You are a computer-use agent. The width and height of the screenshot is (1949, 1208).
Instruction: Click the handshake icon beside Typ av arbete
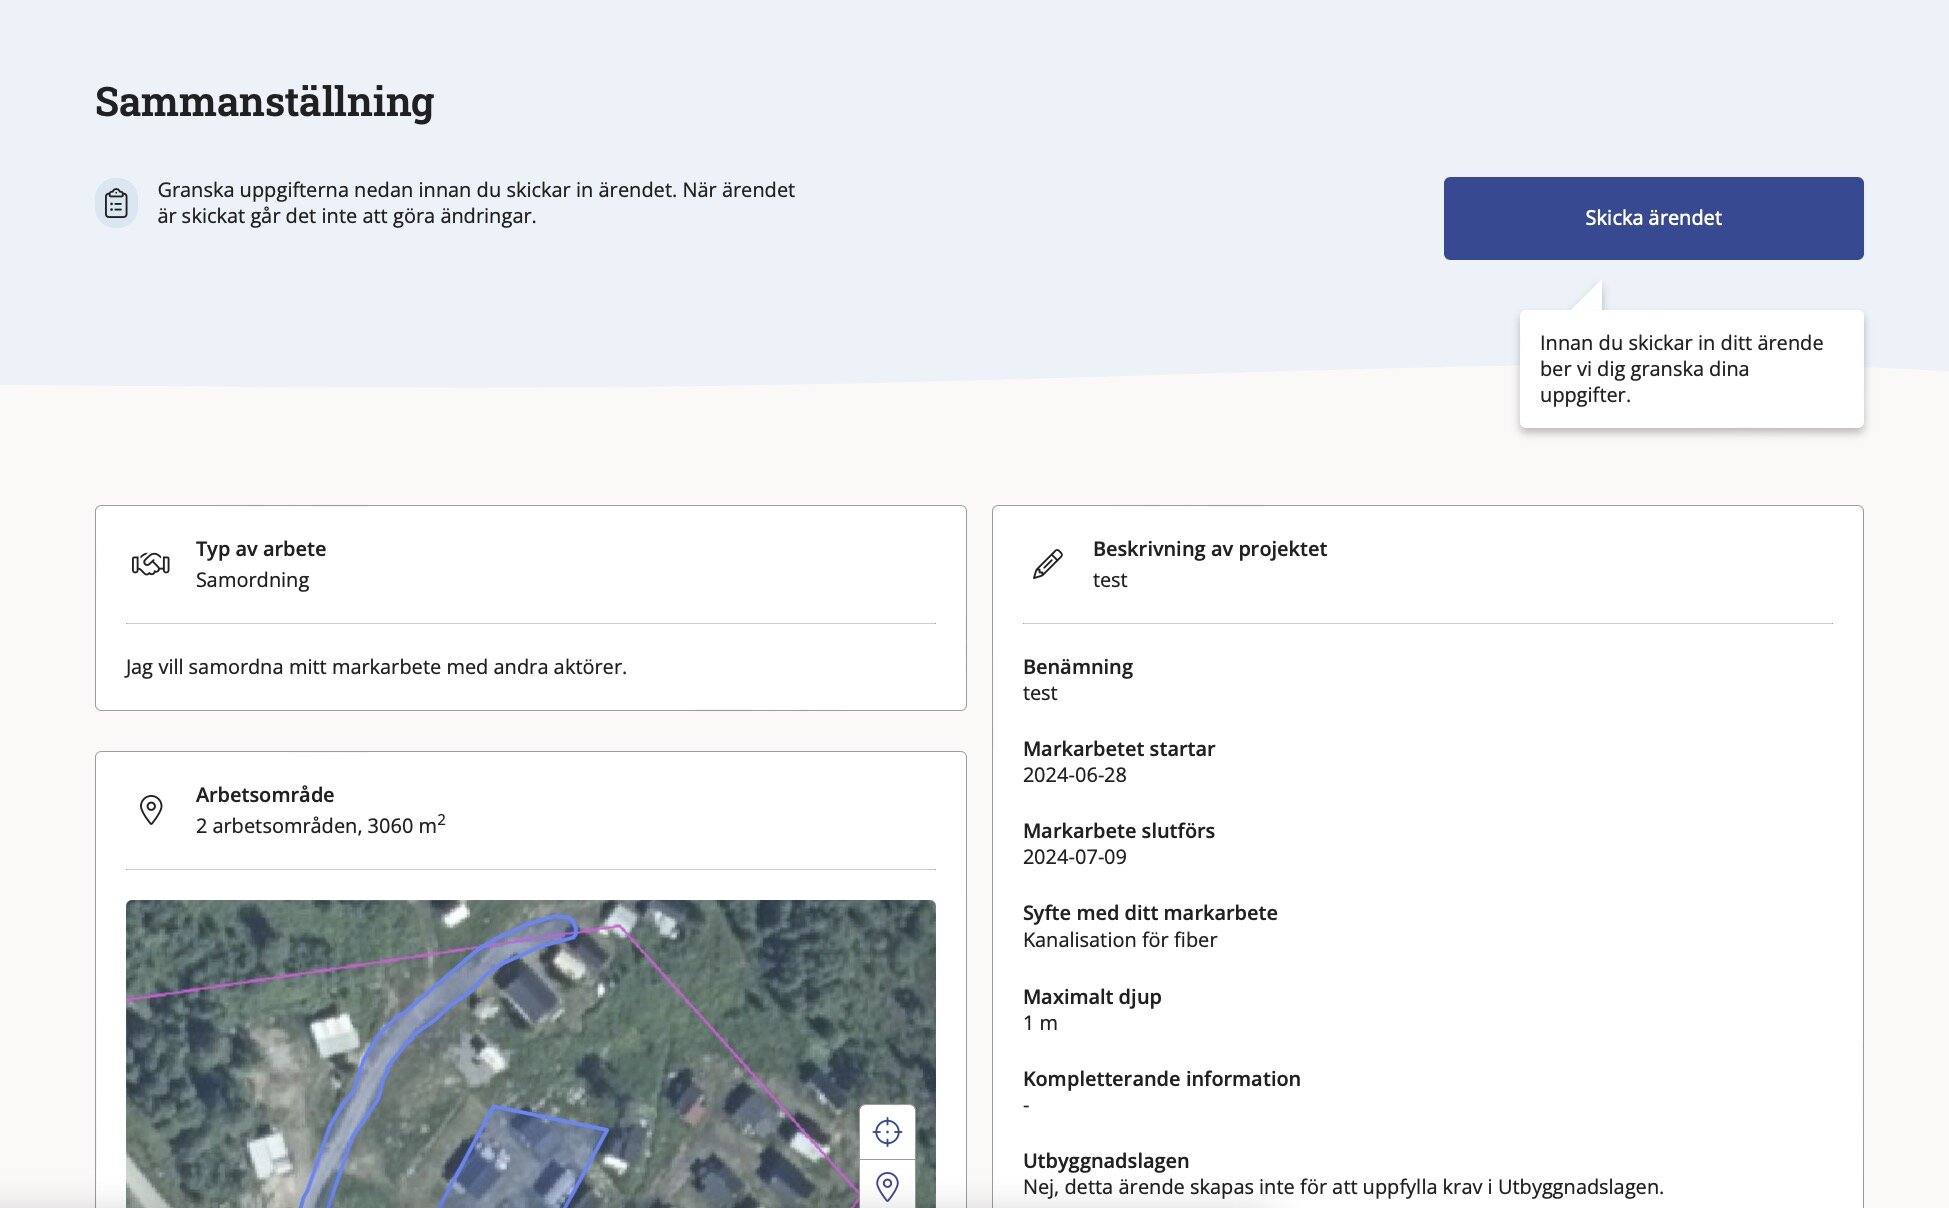tap(151, 564)
